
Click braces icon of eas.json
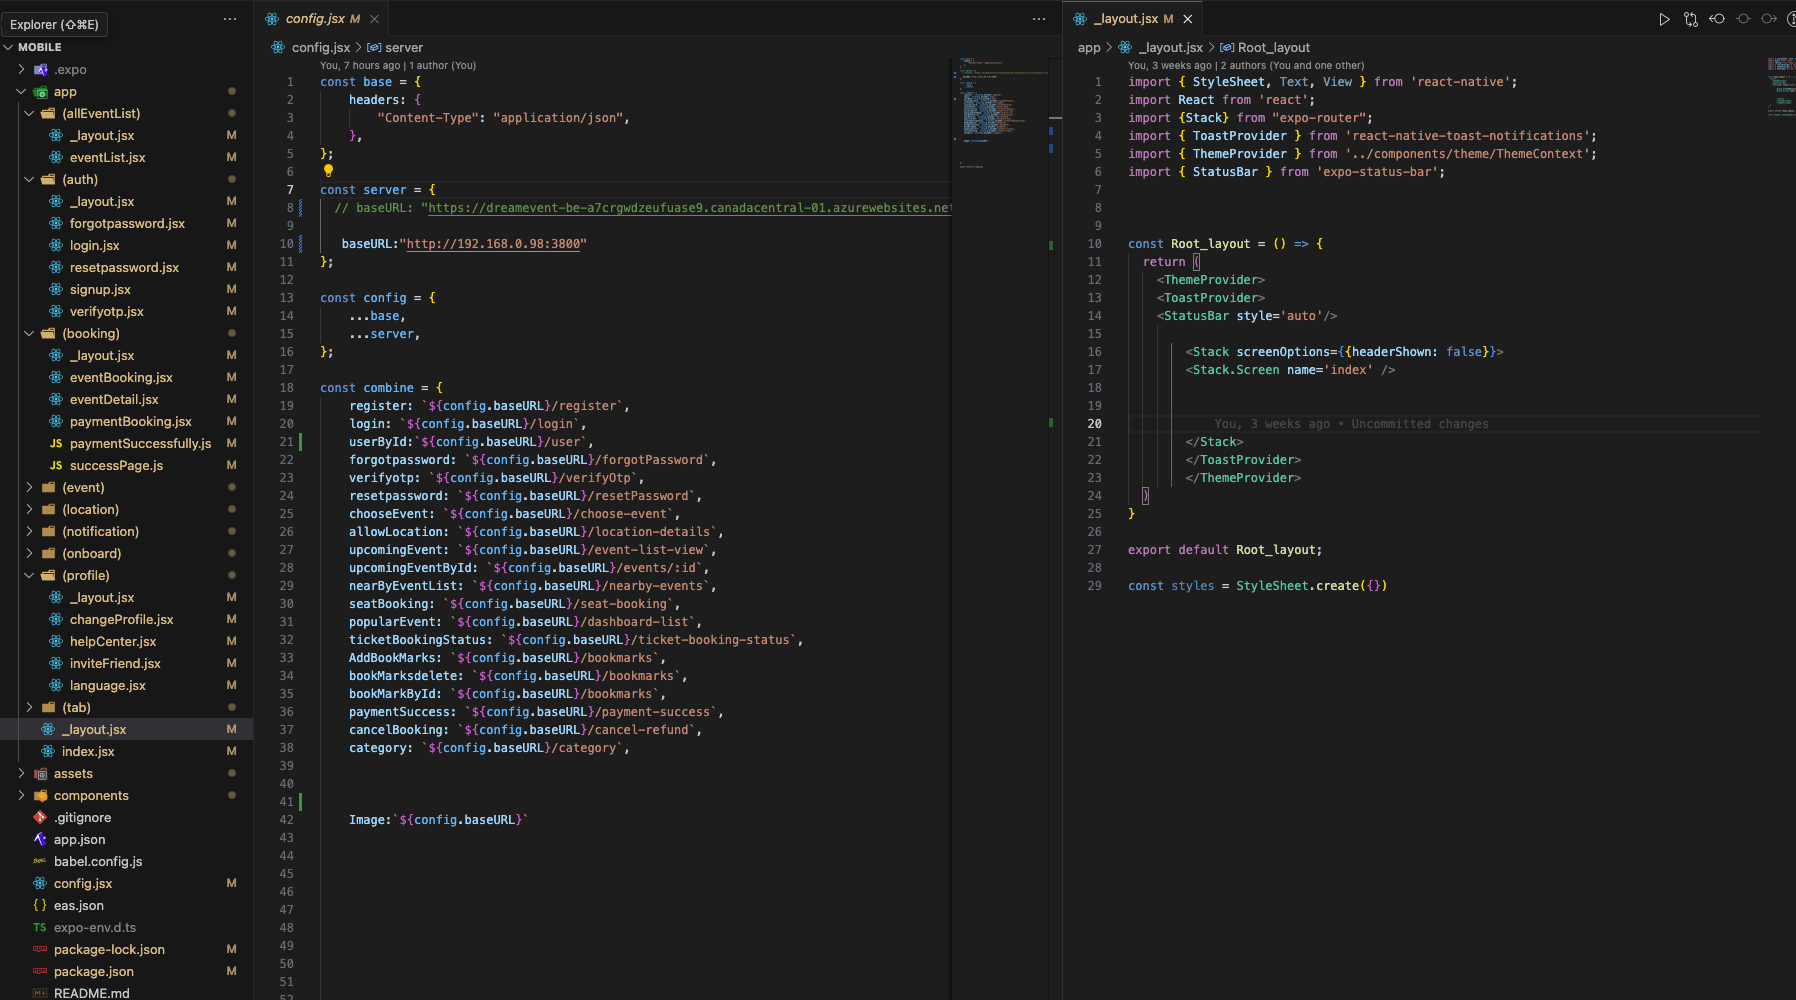click(x=40, y=905)
